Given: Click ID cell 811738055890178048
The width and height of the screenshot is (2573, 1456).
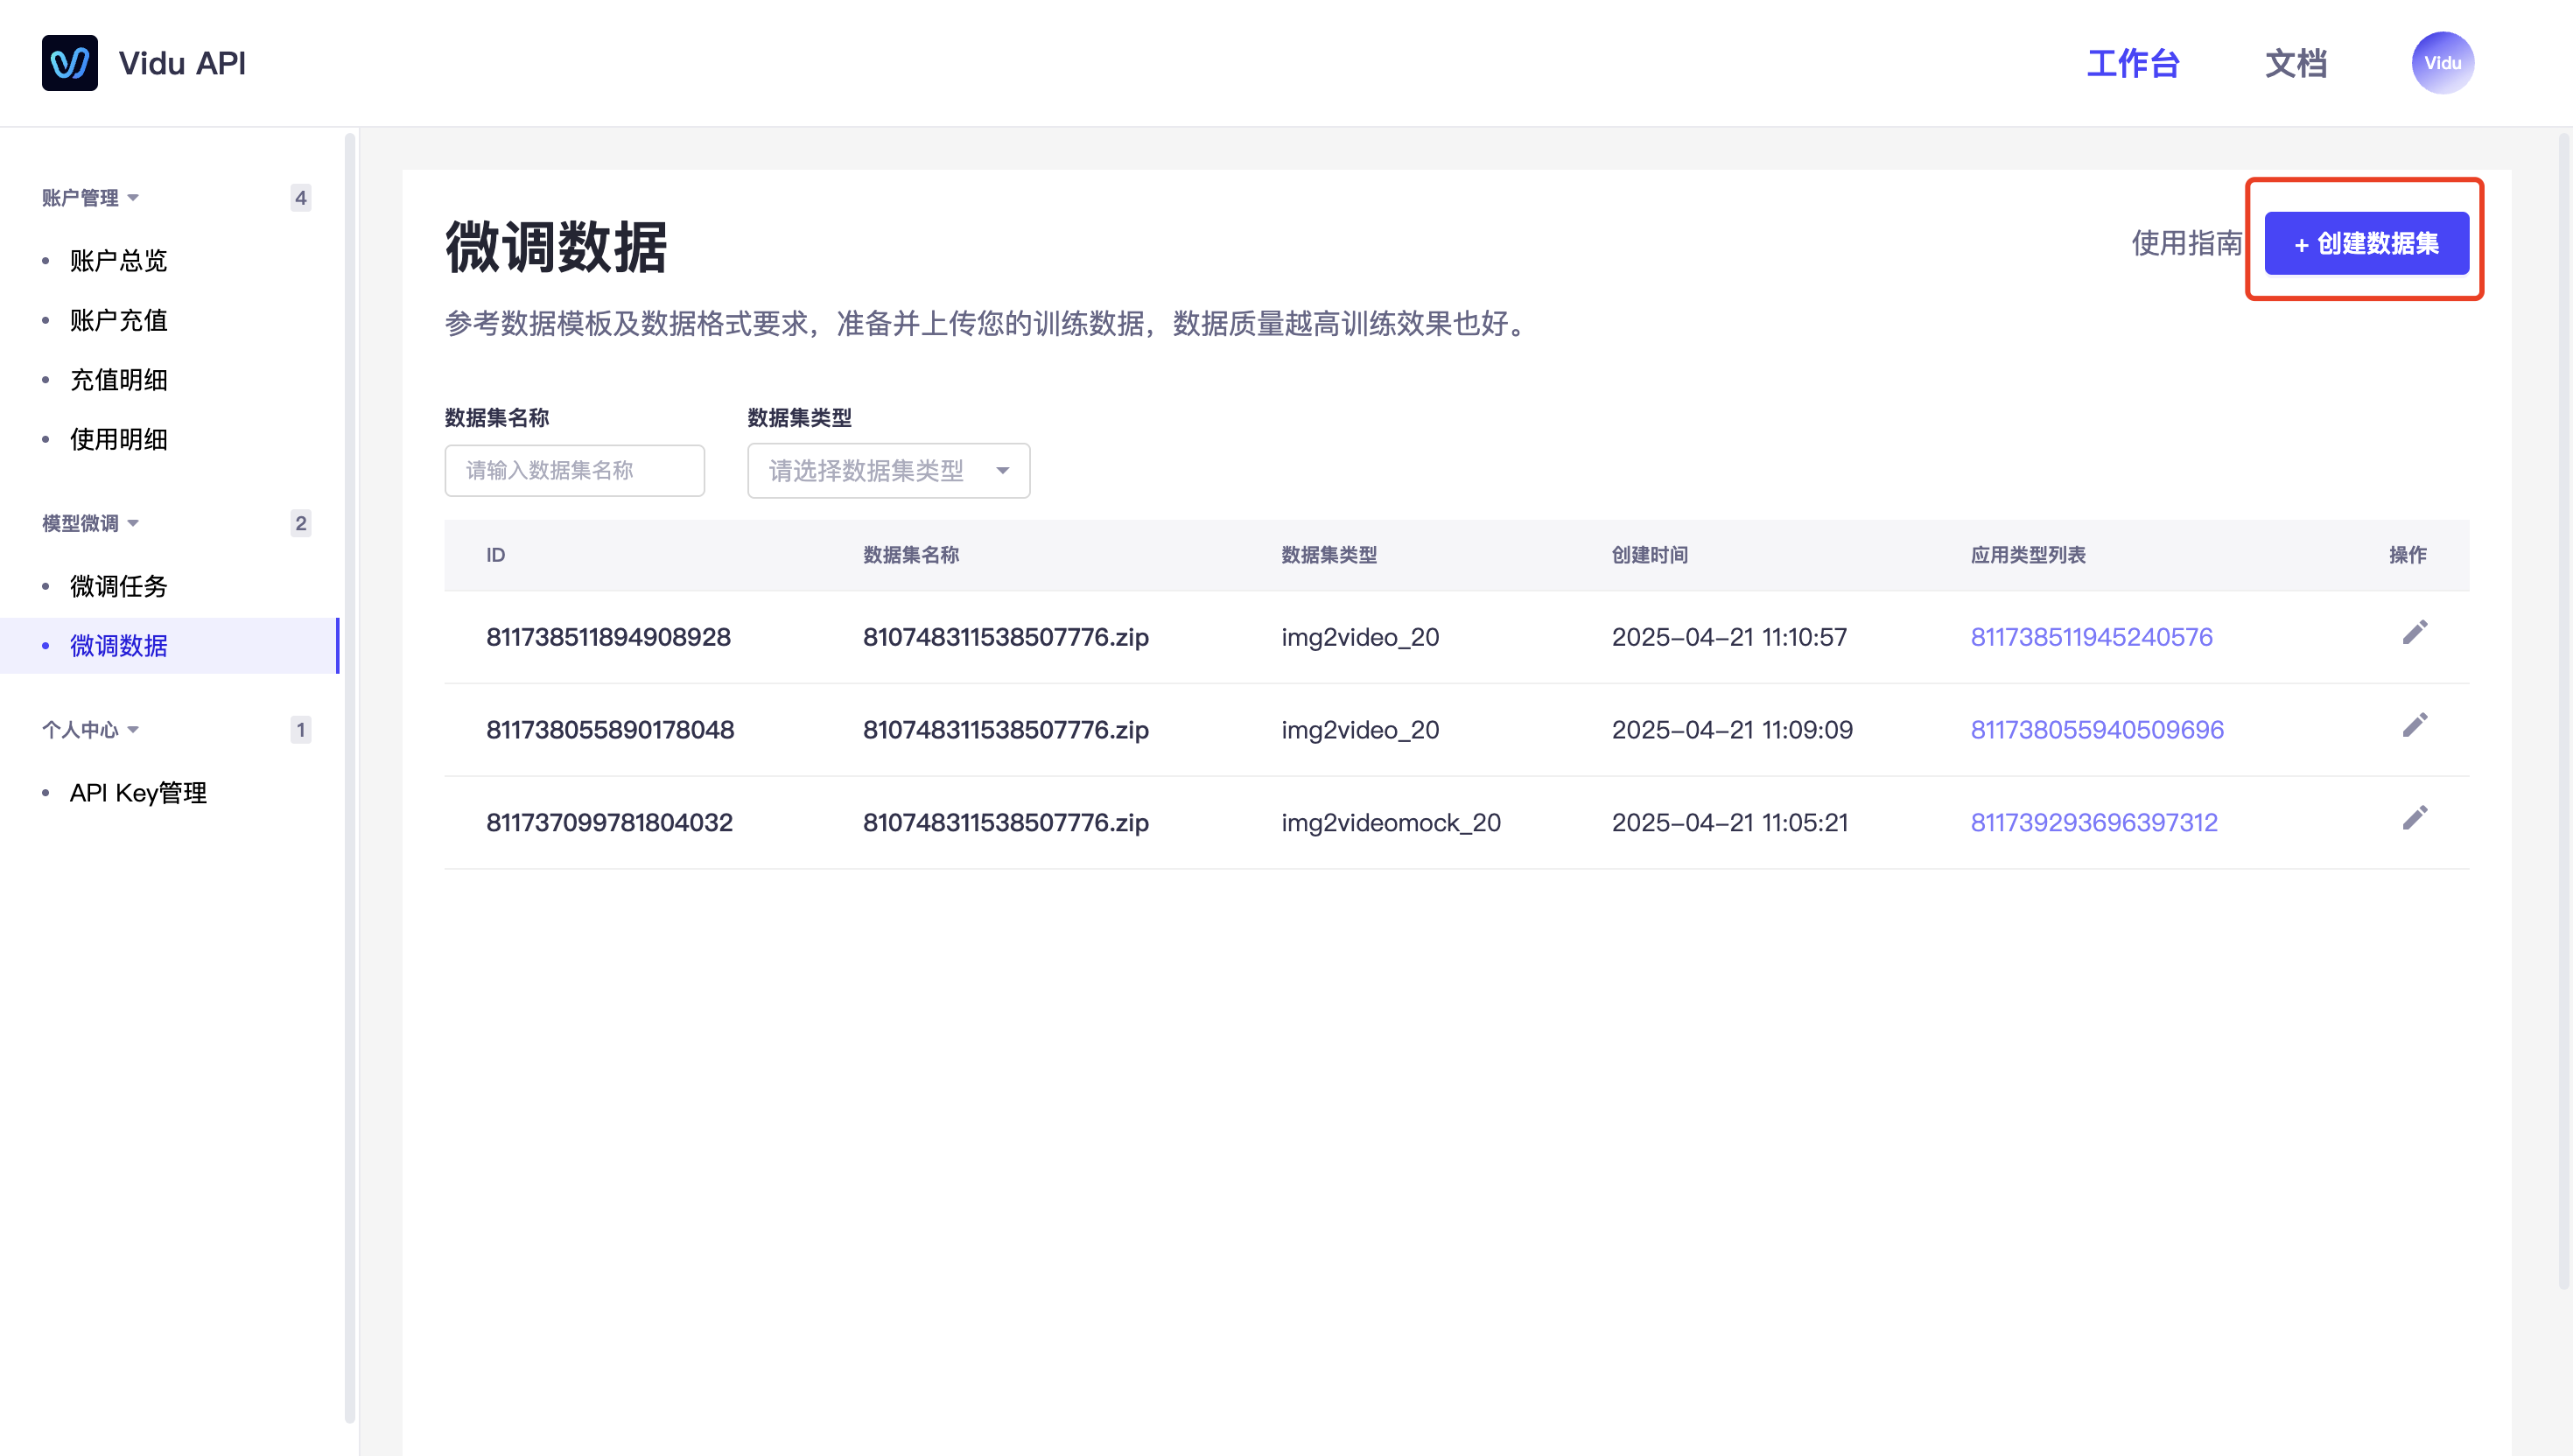Looking at the screenshot, I should (x=610, y=730).
